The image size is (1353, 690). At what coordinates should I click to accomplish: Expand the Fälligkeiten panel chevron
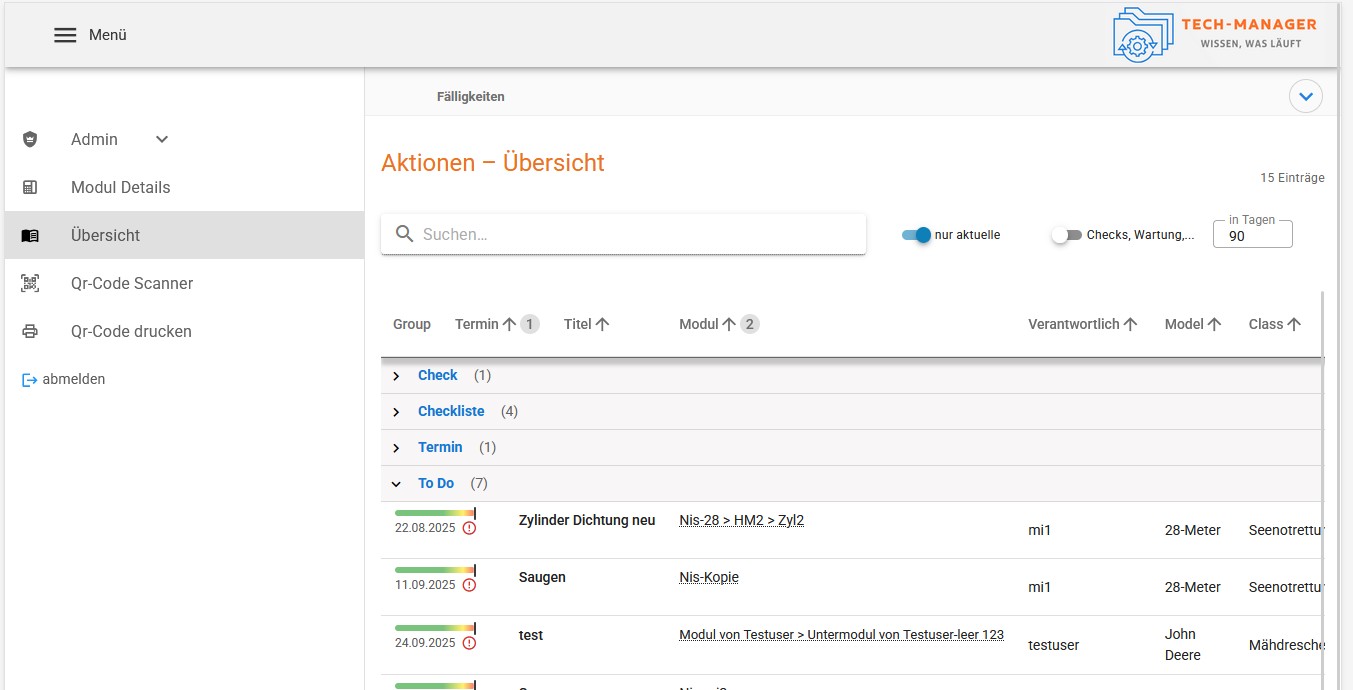click(x=1305, y=97)
